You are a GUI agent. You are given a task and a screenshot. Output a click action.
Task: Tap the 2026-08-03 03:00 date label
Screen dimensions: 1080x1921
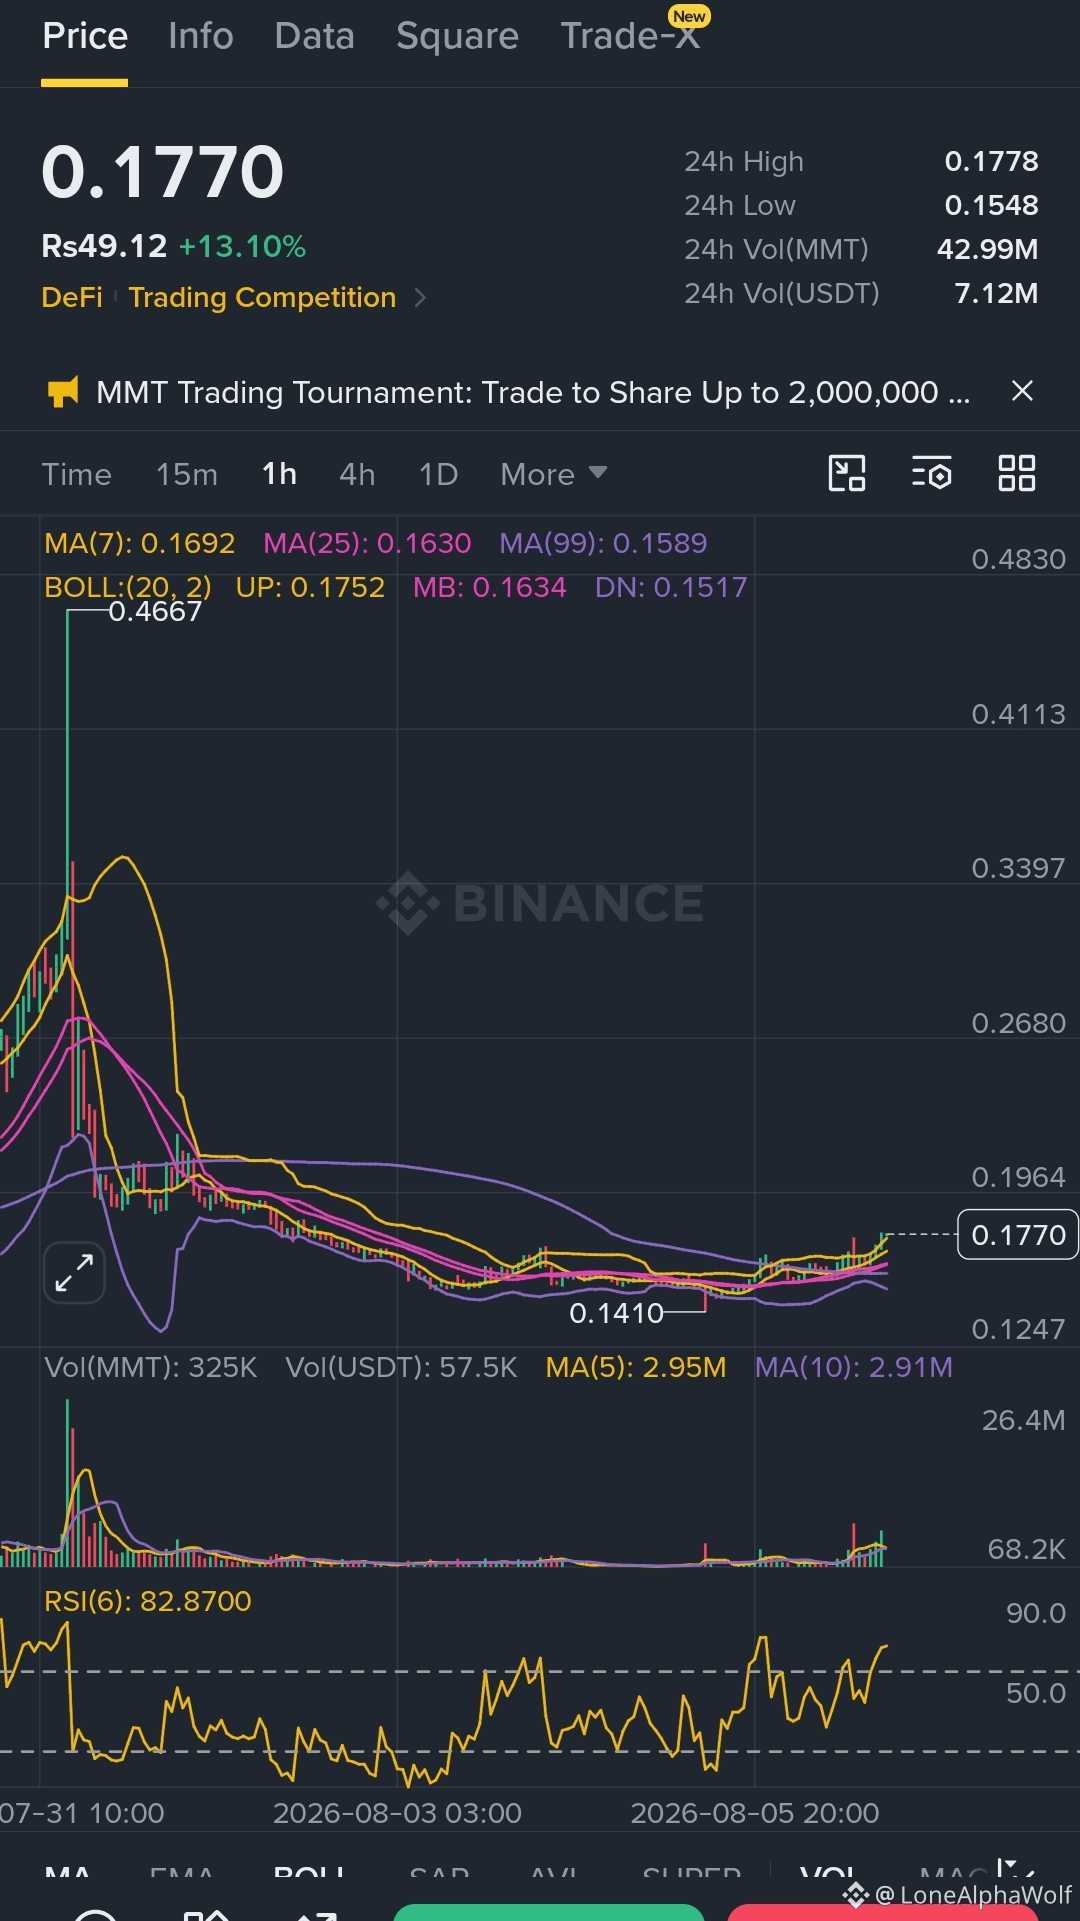397,1813
